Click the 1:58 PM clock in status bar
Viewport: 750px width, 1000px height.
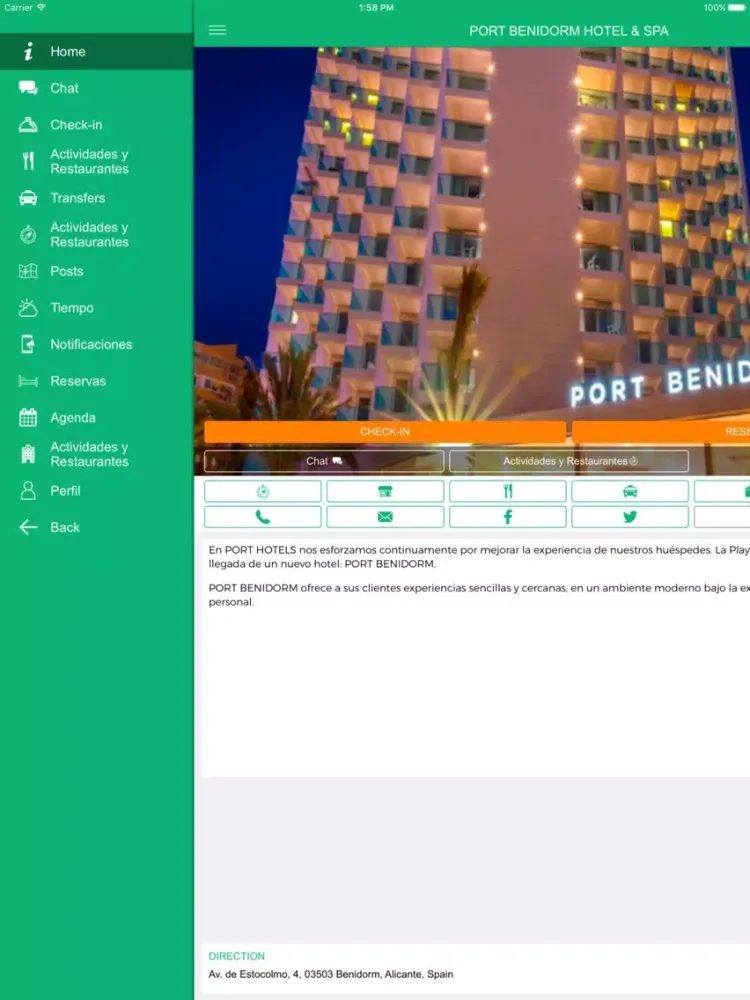tap(376, 8)
